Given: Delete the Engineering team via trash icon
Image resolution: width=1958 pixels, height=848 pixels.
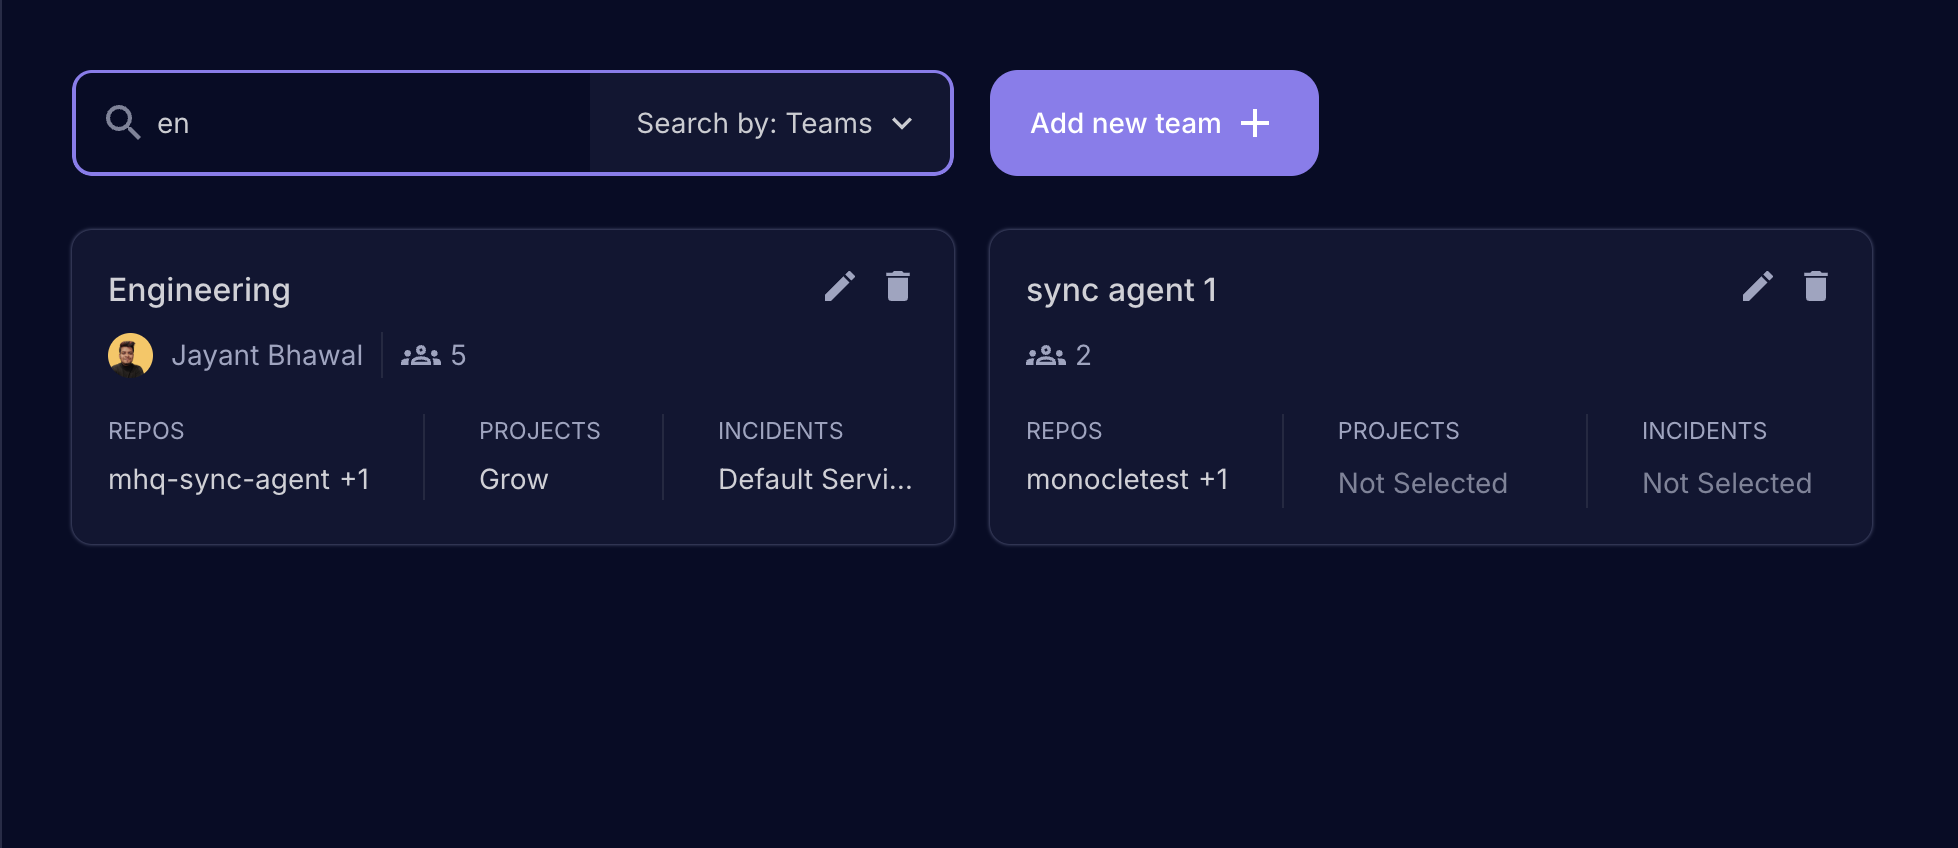Looking at the screenshot, I should click(x=898, y=287).
